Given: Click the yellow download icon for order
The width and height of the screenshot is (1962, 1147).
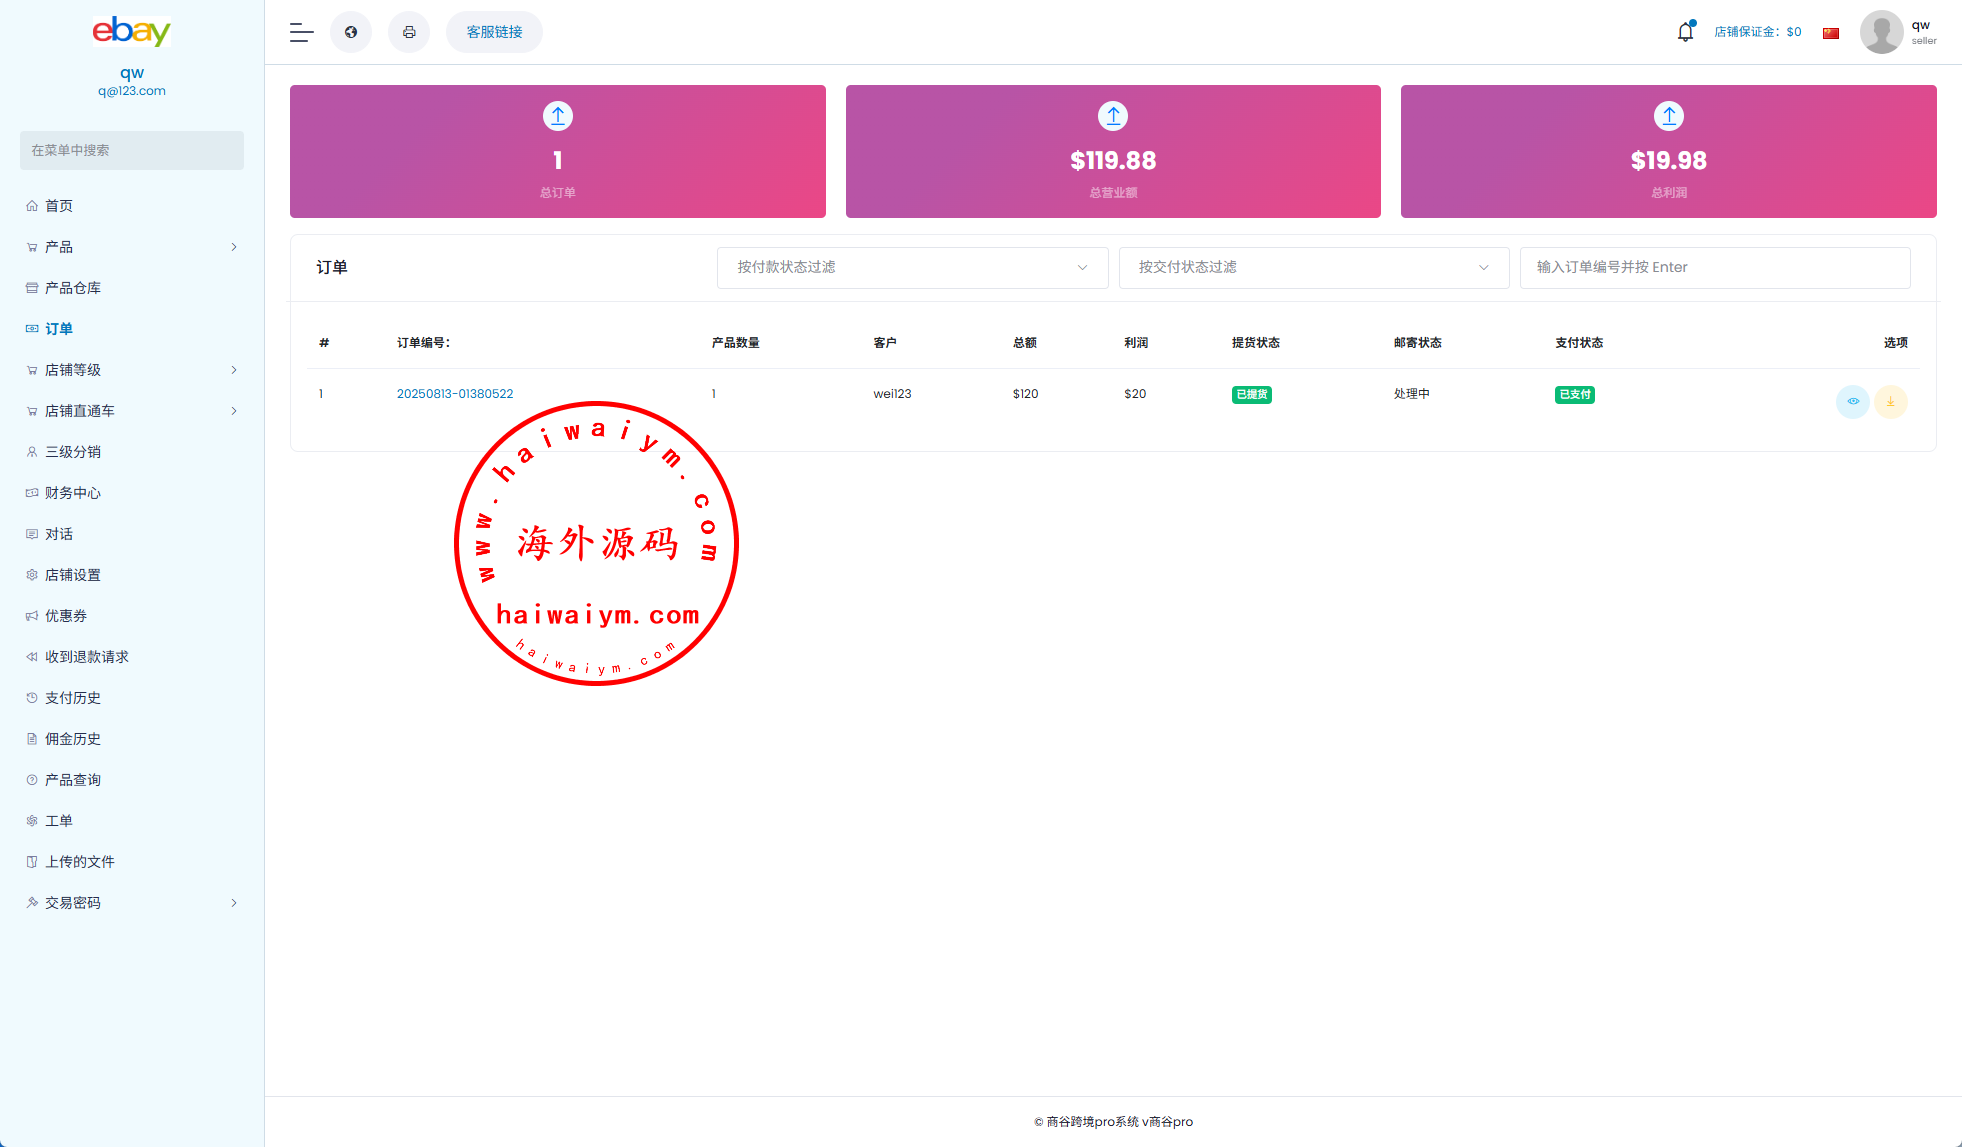Looking at the screenshot, I should click(1890, 401).
